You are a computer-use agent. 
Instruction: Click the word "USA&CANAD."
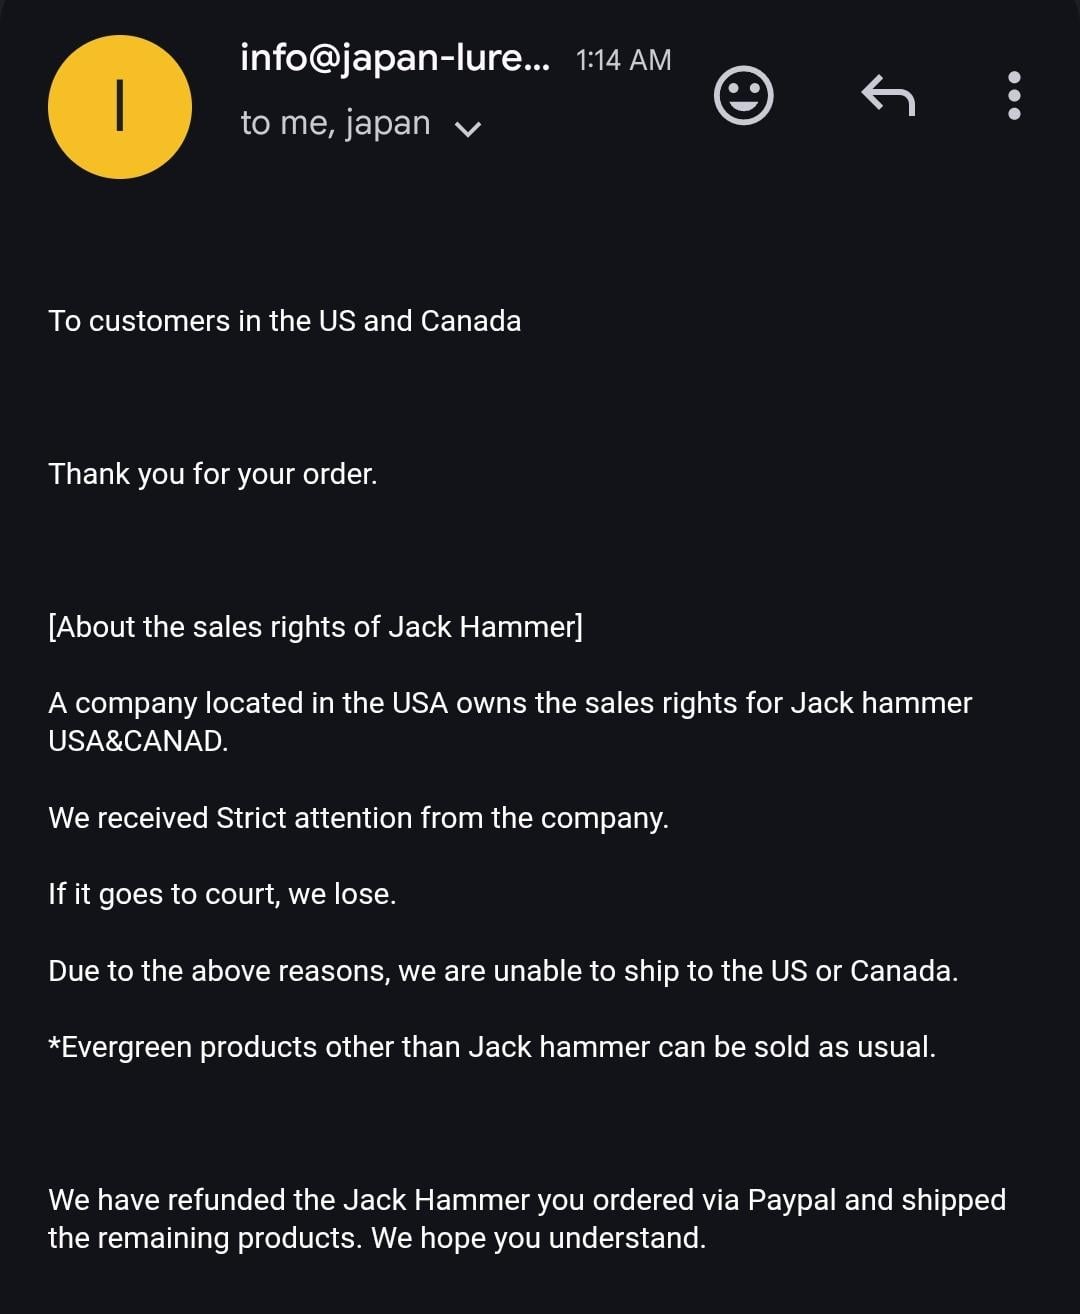[x=138, y=741]
